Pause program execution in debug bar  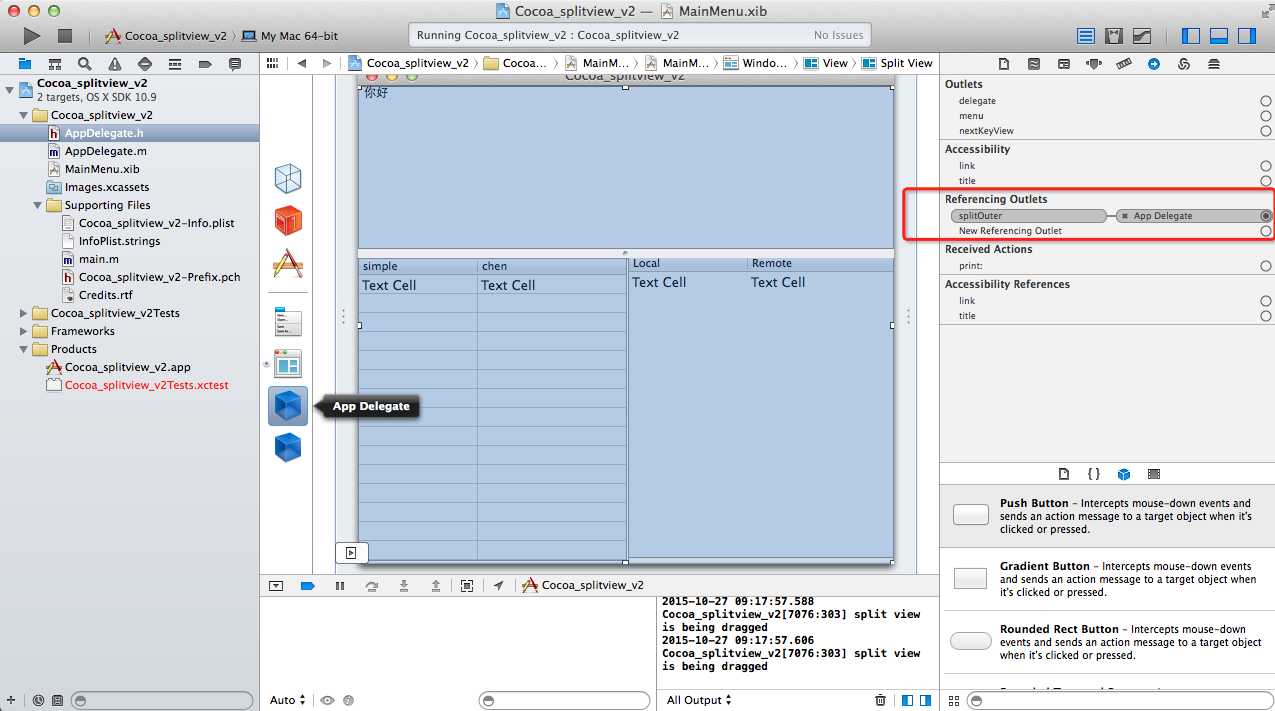339,586
